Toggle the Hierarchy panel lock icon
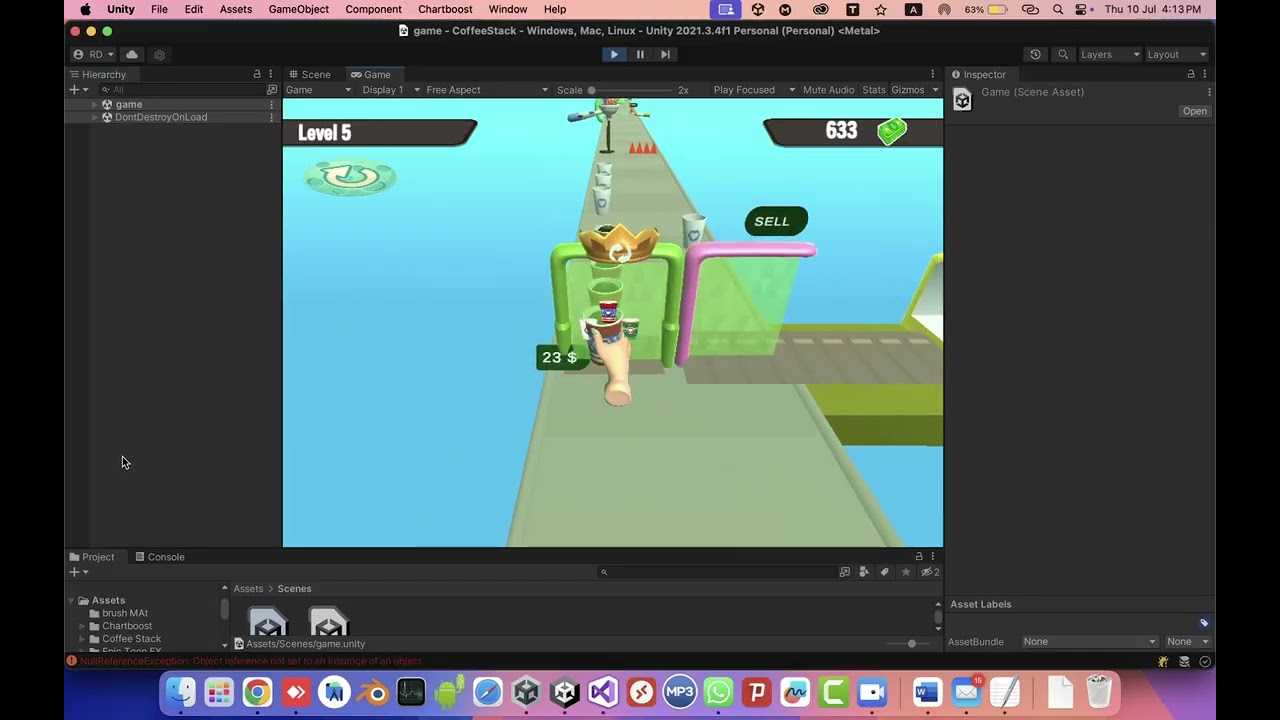This screenshot has width=1280, height=720. tap(257, 74)
